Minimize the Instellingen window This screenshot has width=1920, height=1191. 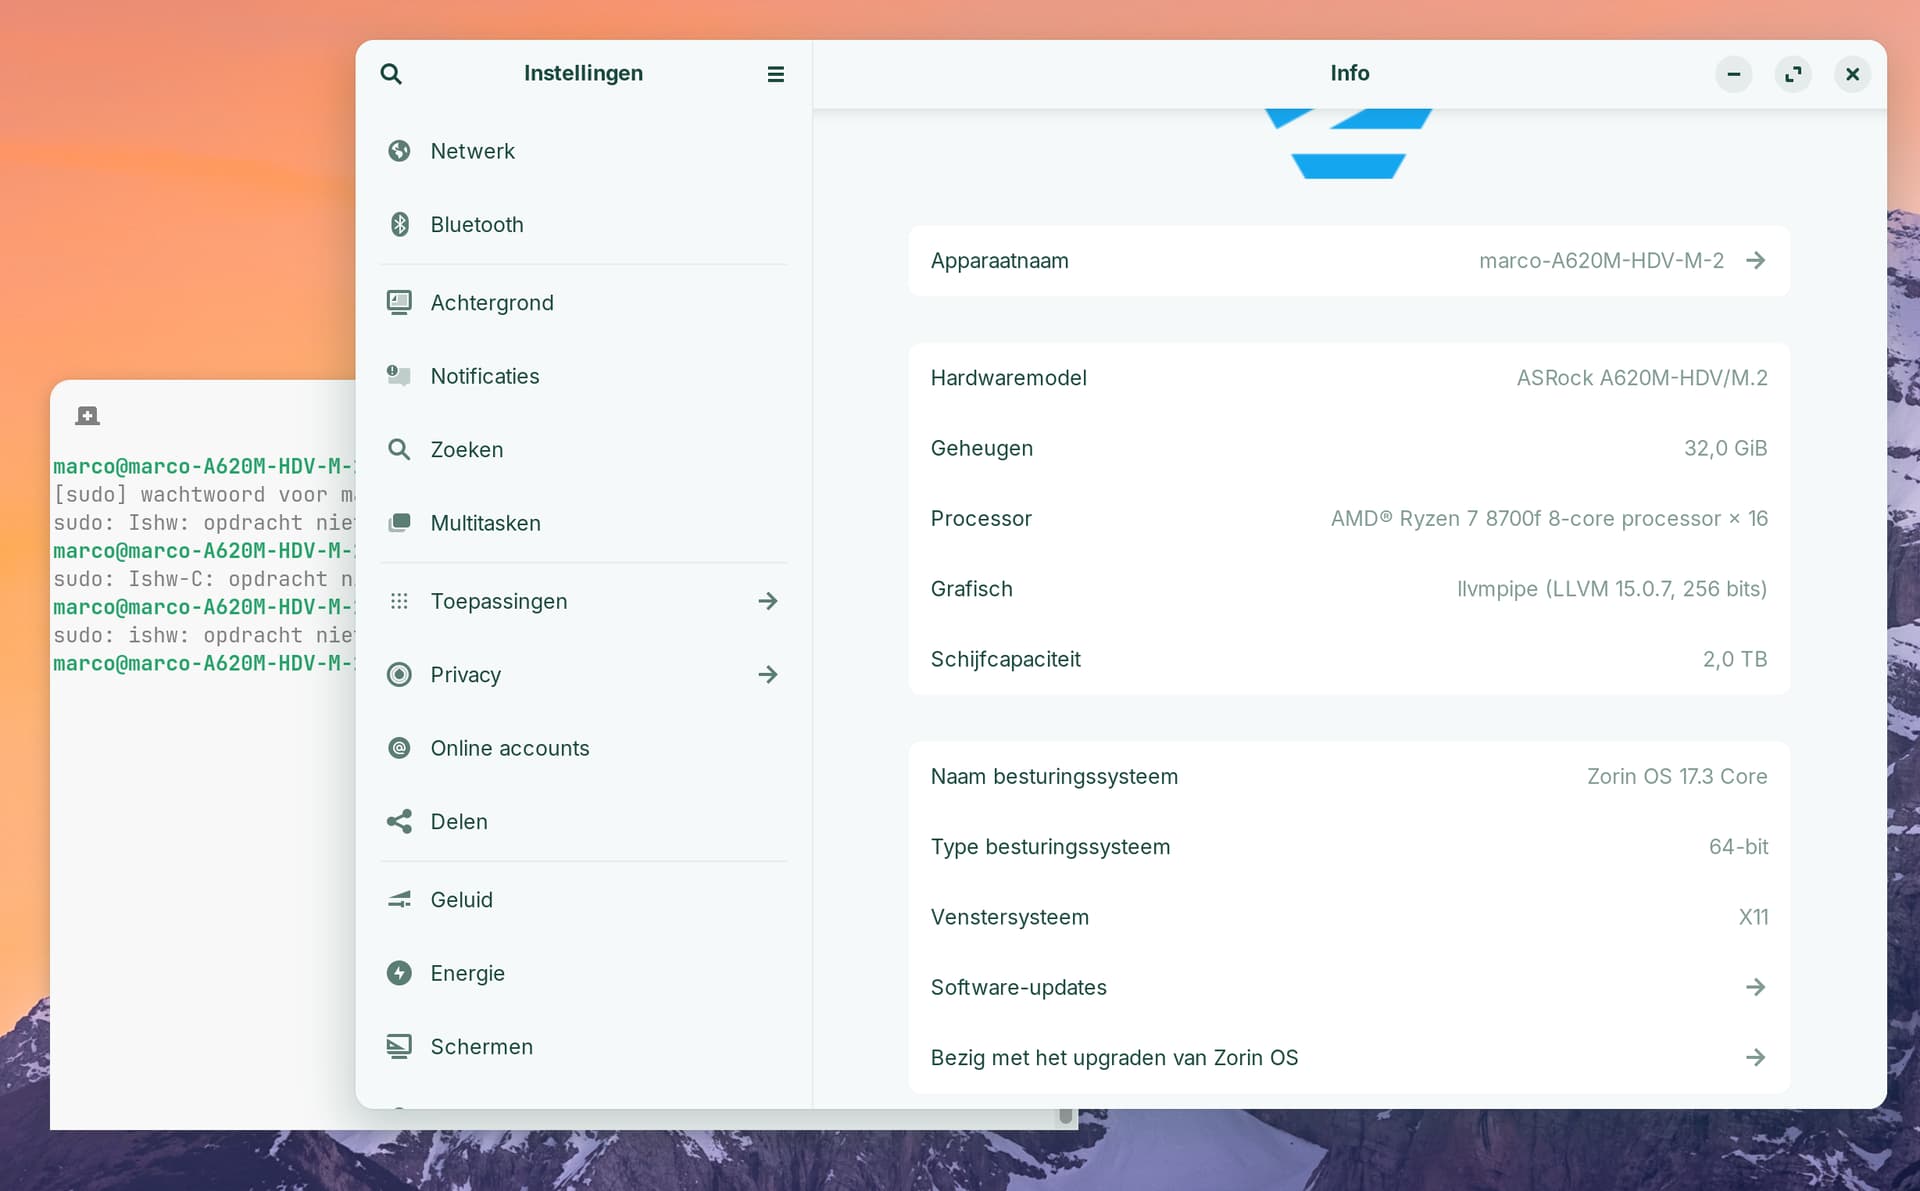click(x=1733, y=74)
